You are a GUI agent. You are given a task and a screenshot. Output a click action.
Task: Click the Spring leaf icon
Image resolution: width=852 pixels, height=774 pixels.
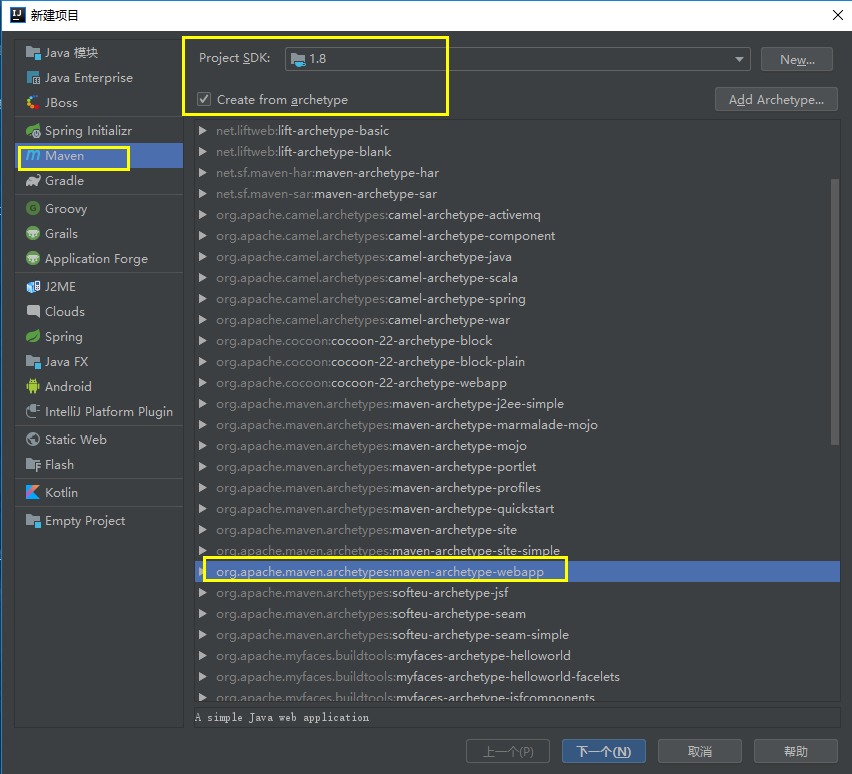pyautogui.click(x=33, y=336)
